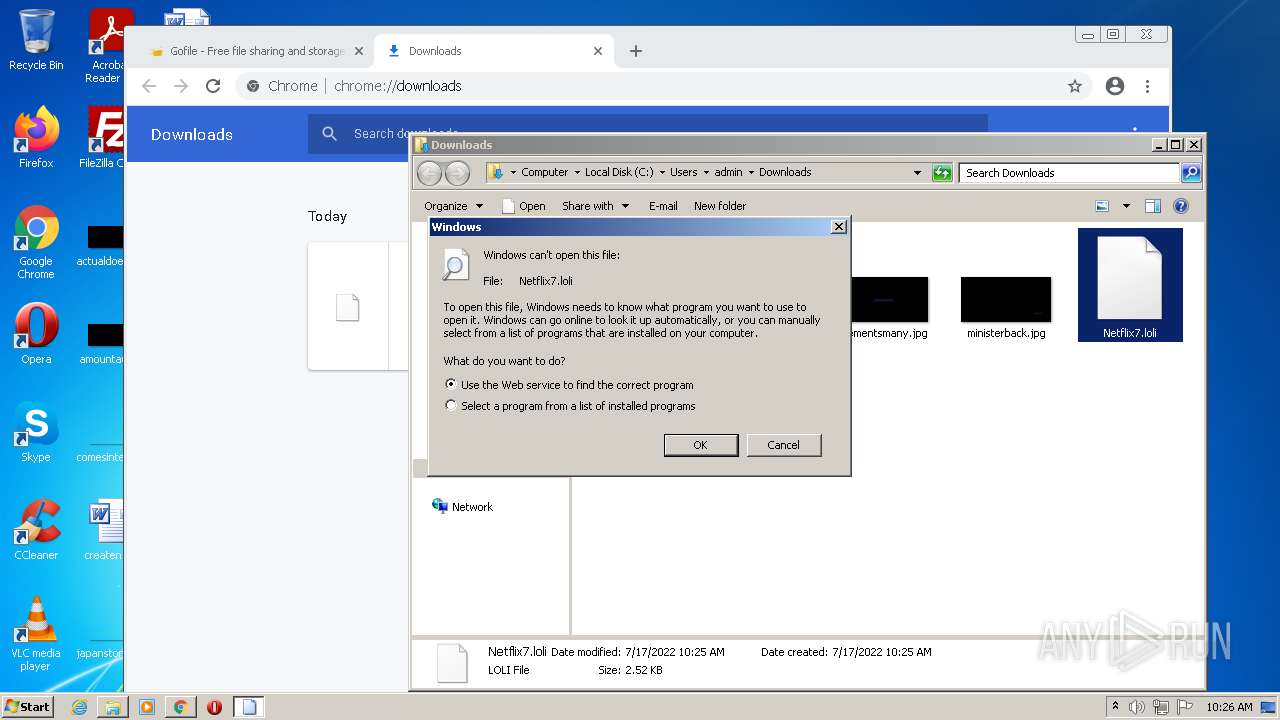This screenshot has width=1280, height=720.
Task: Switch to the Downloads Chrome tab
Action: (494, 51)
